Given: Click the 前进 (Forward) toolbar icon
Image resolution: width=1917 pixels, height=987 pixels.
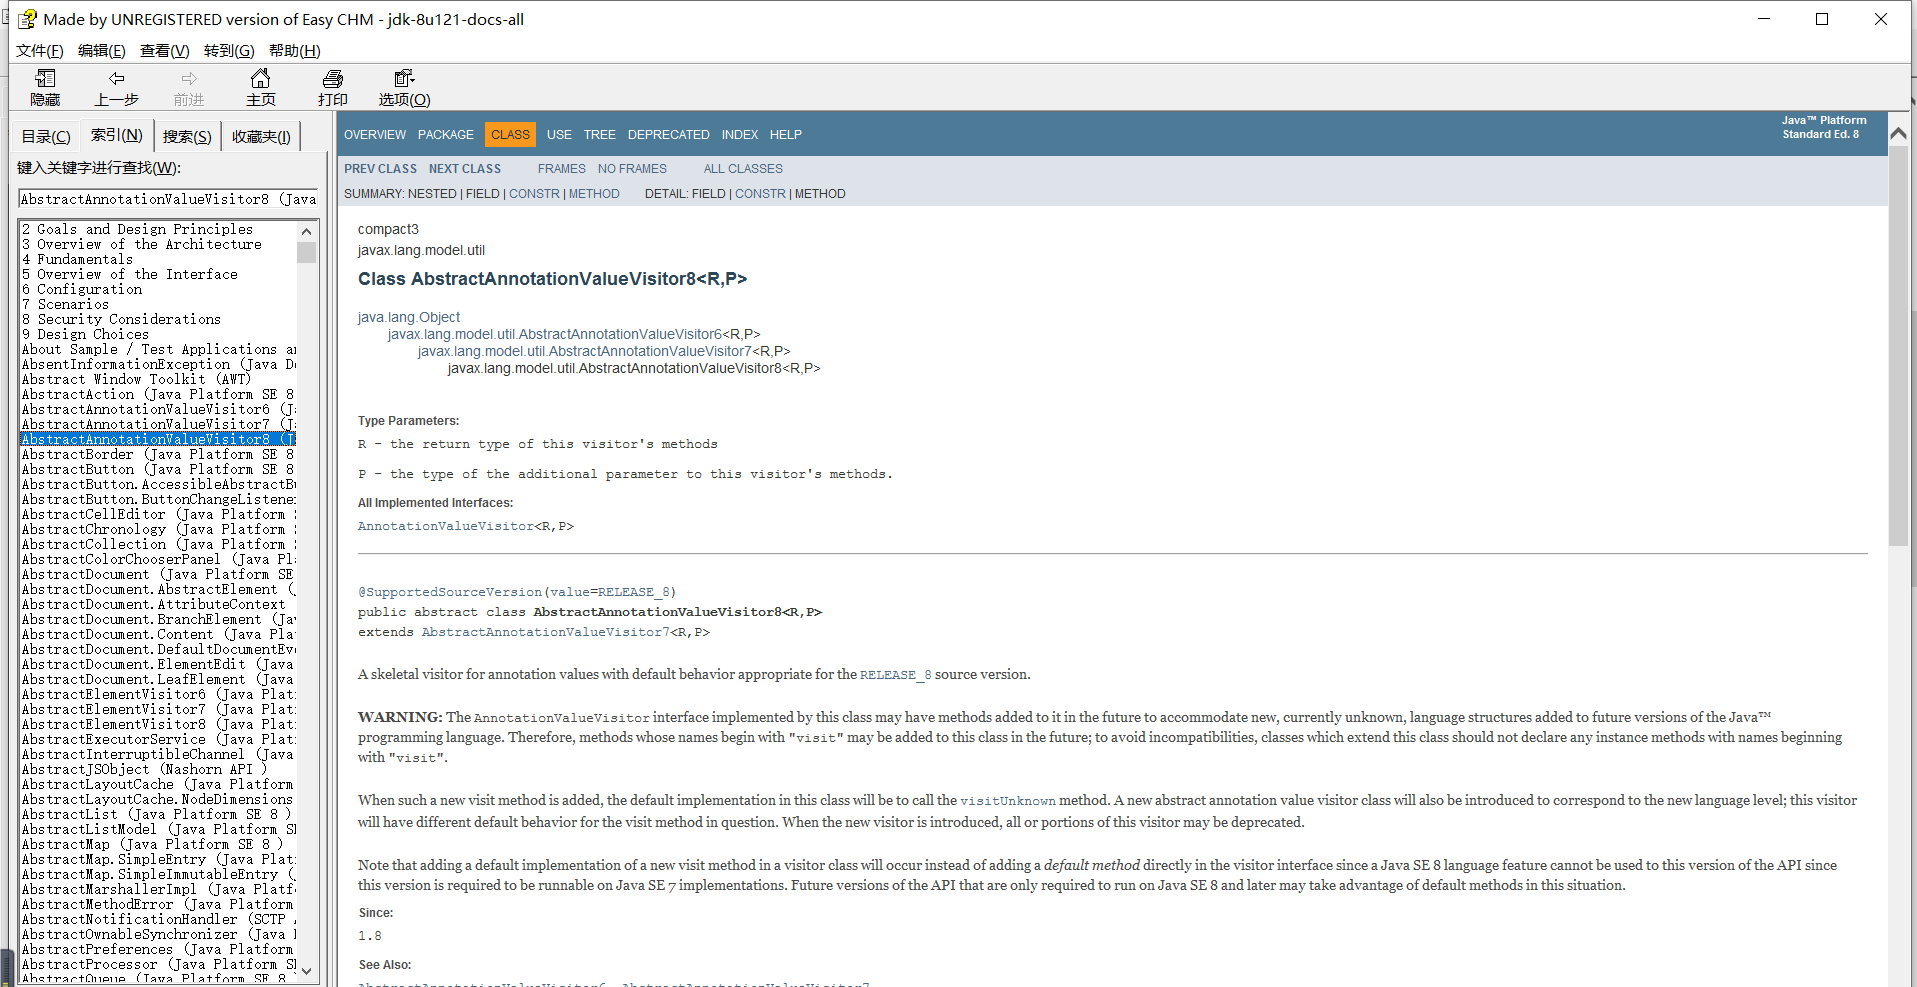Looking at the screenshot, I should (x=189, y=87).
